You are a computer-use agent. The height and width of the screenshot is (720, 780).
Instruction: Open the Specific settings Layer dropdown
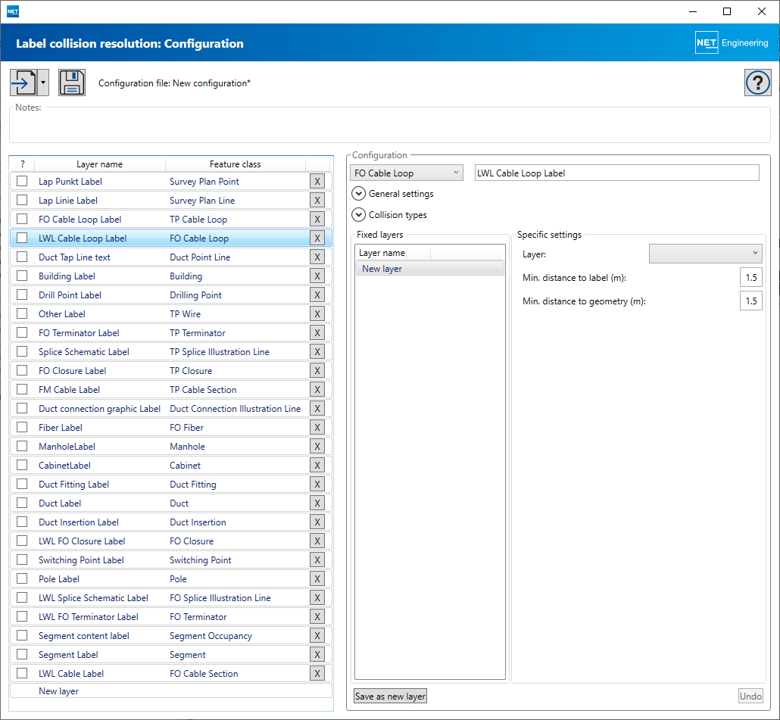pyautogui.click(x=705, y=253)
